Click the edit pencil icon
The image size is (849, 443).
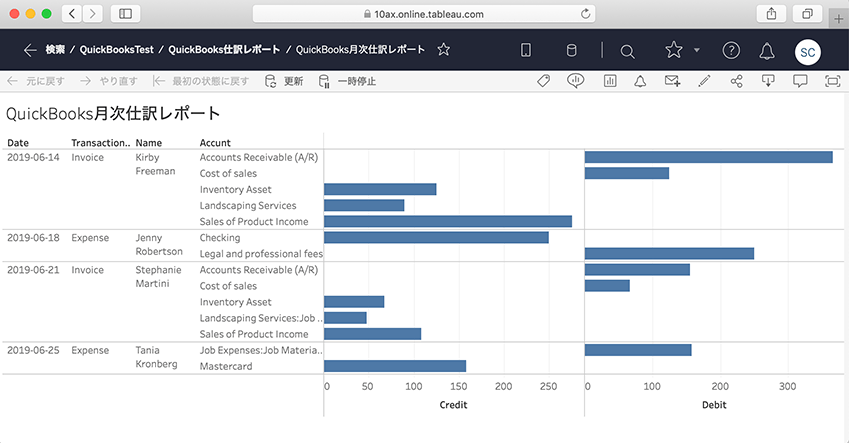704,81
